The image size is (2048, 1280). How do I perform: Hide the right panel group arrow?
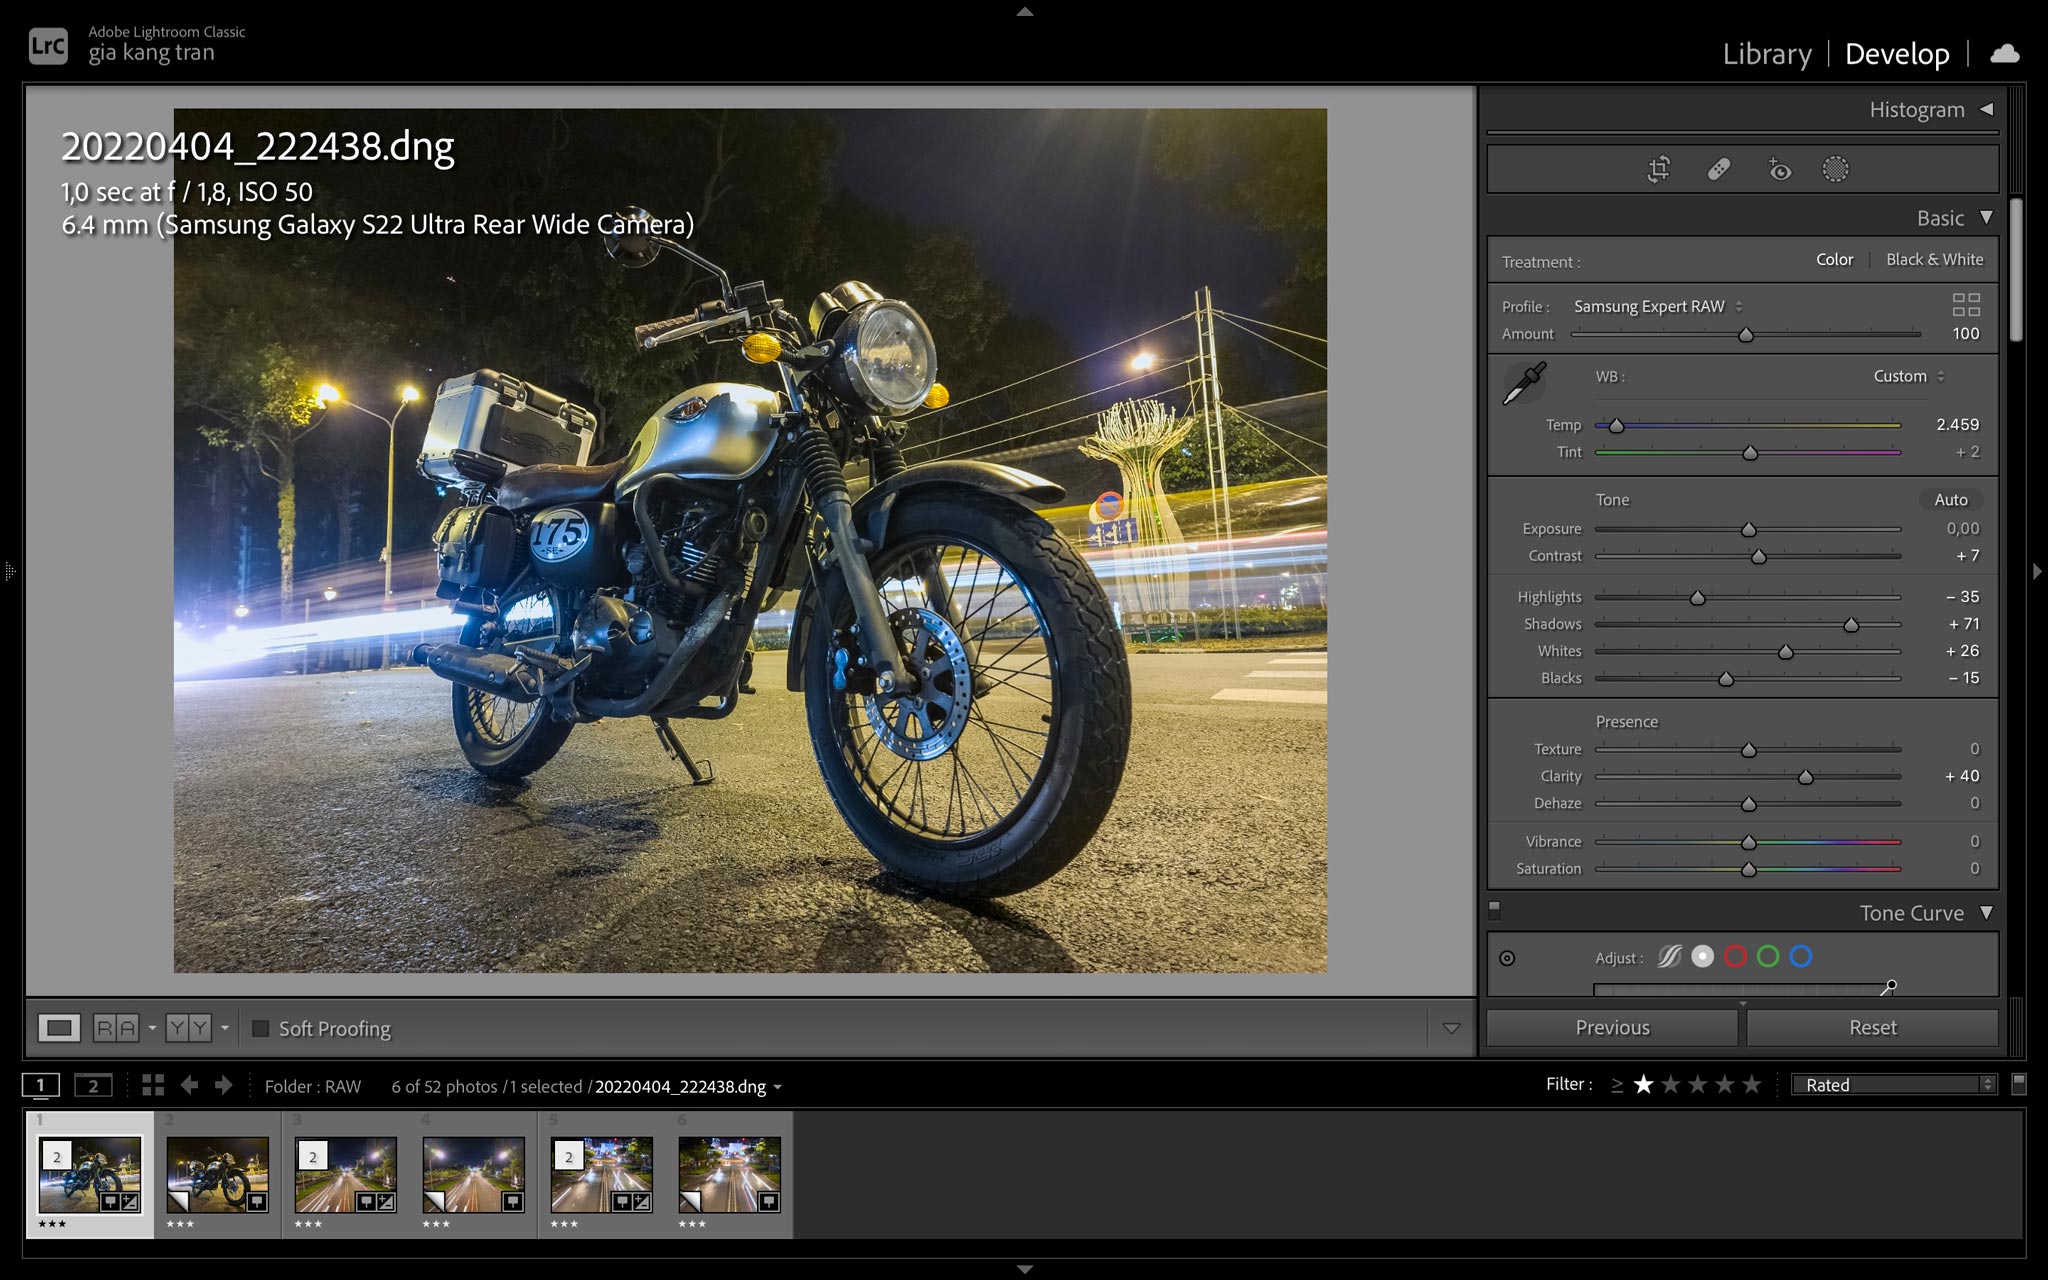2037,572
